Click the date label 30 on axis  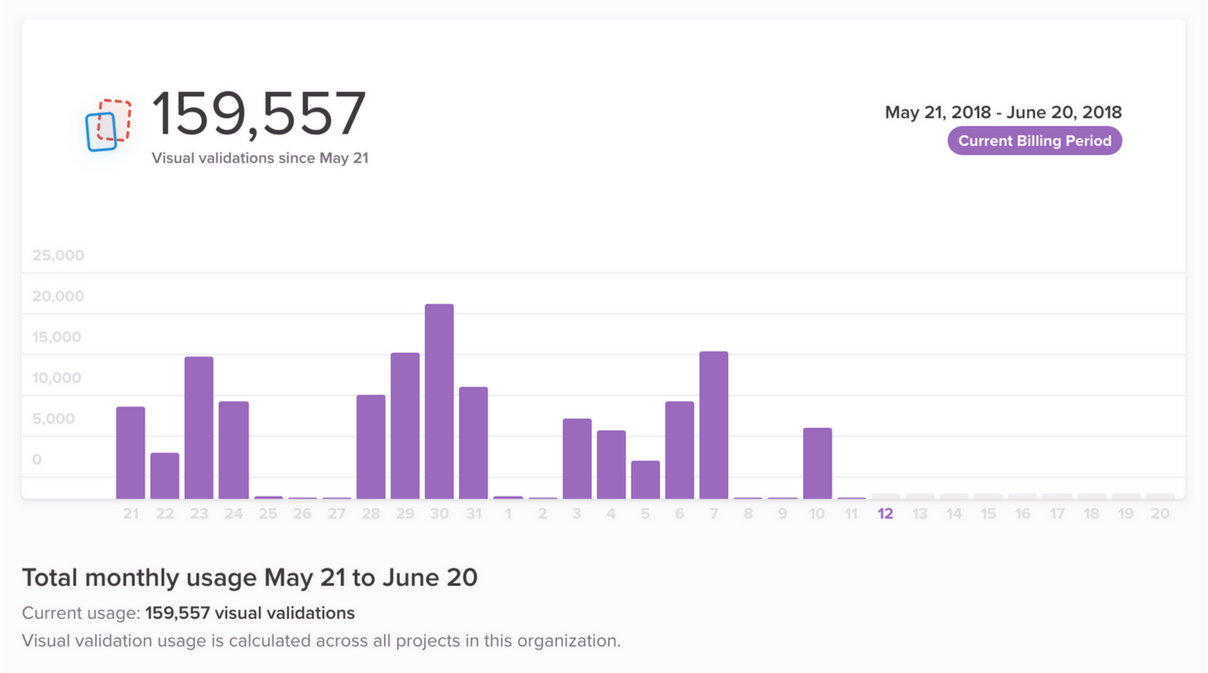point(439,513)
